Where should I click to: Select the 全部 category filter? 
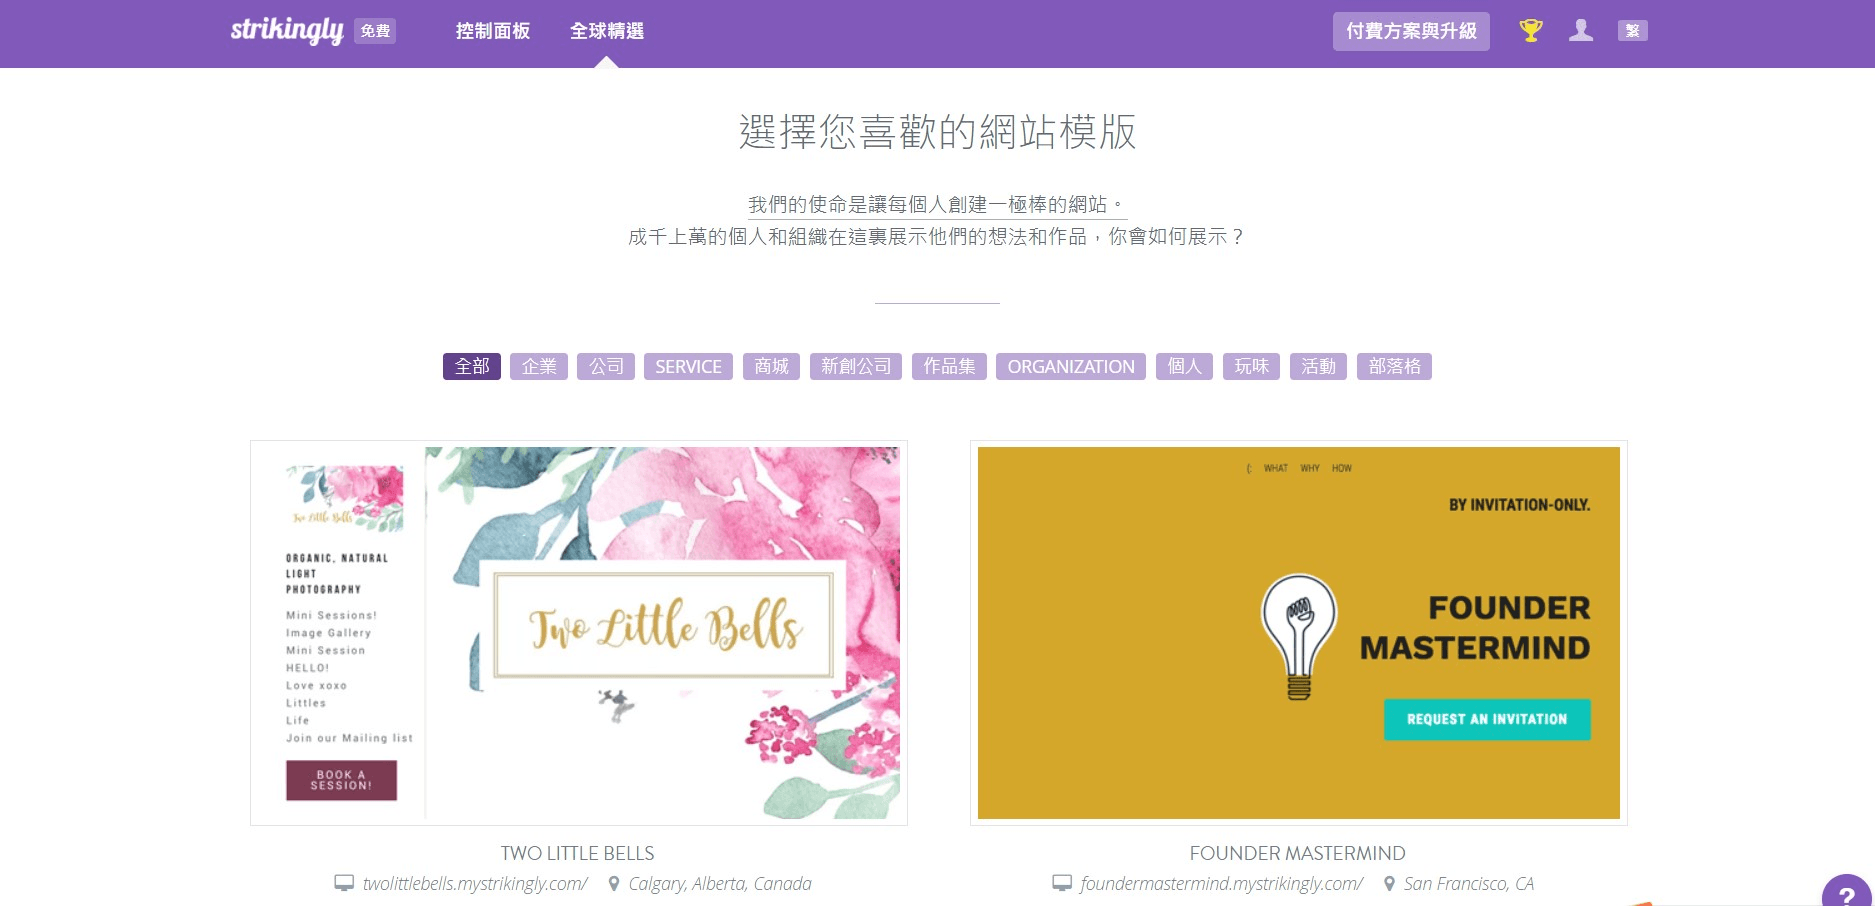pos(472,366)
